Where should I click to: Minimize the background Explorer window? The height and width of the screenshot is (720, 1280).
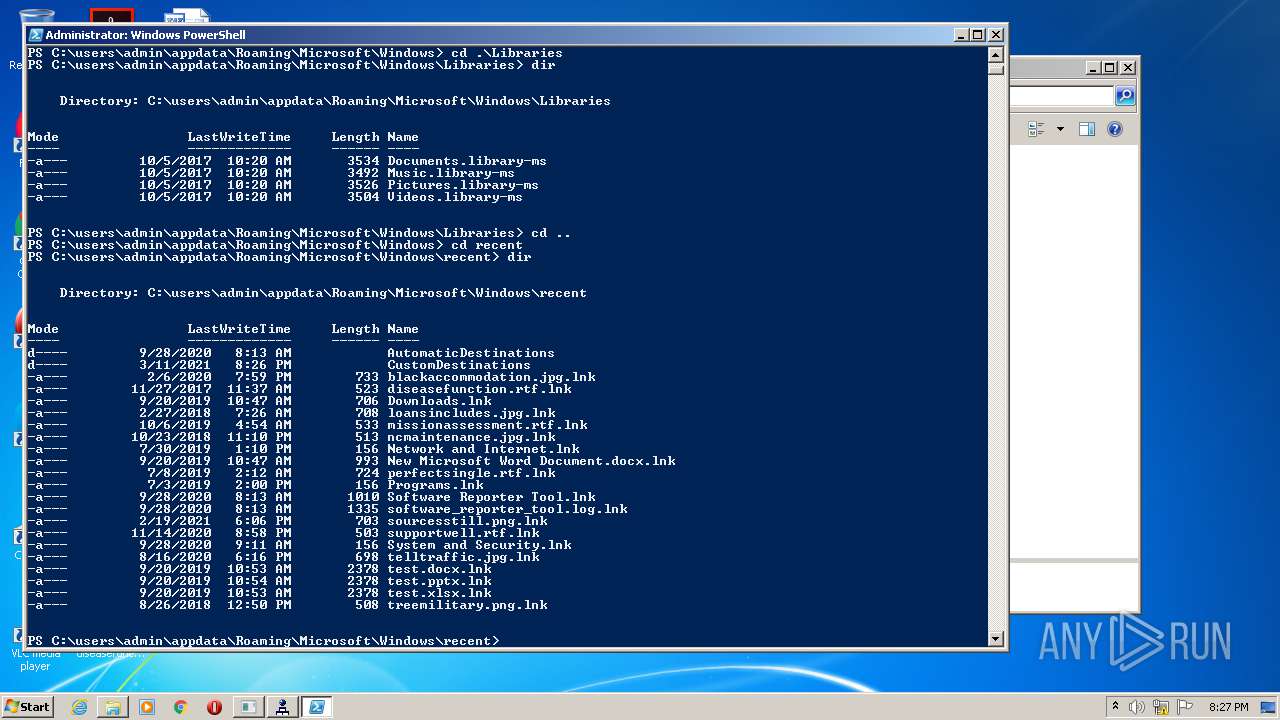1093,68
